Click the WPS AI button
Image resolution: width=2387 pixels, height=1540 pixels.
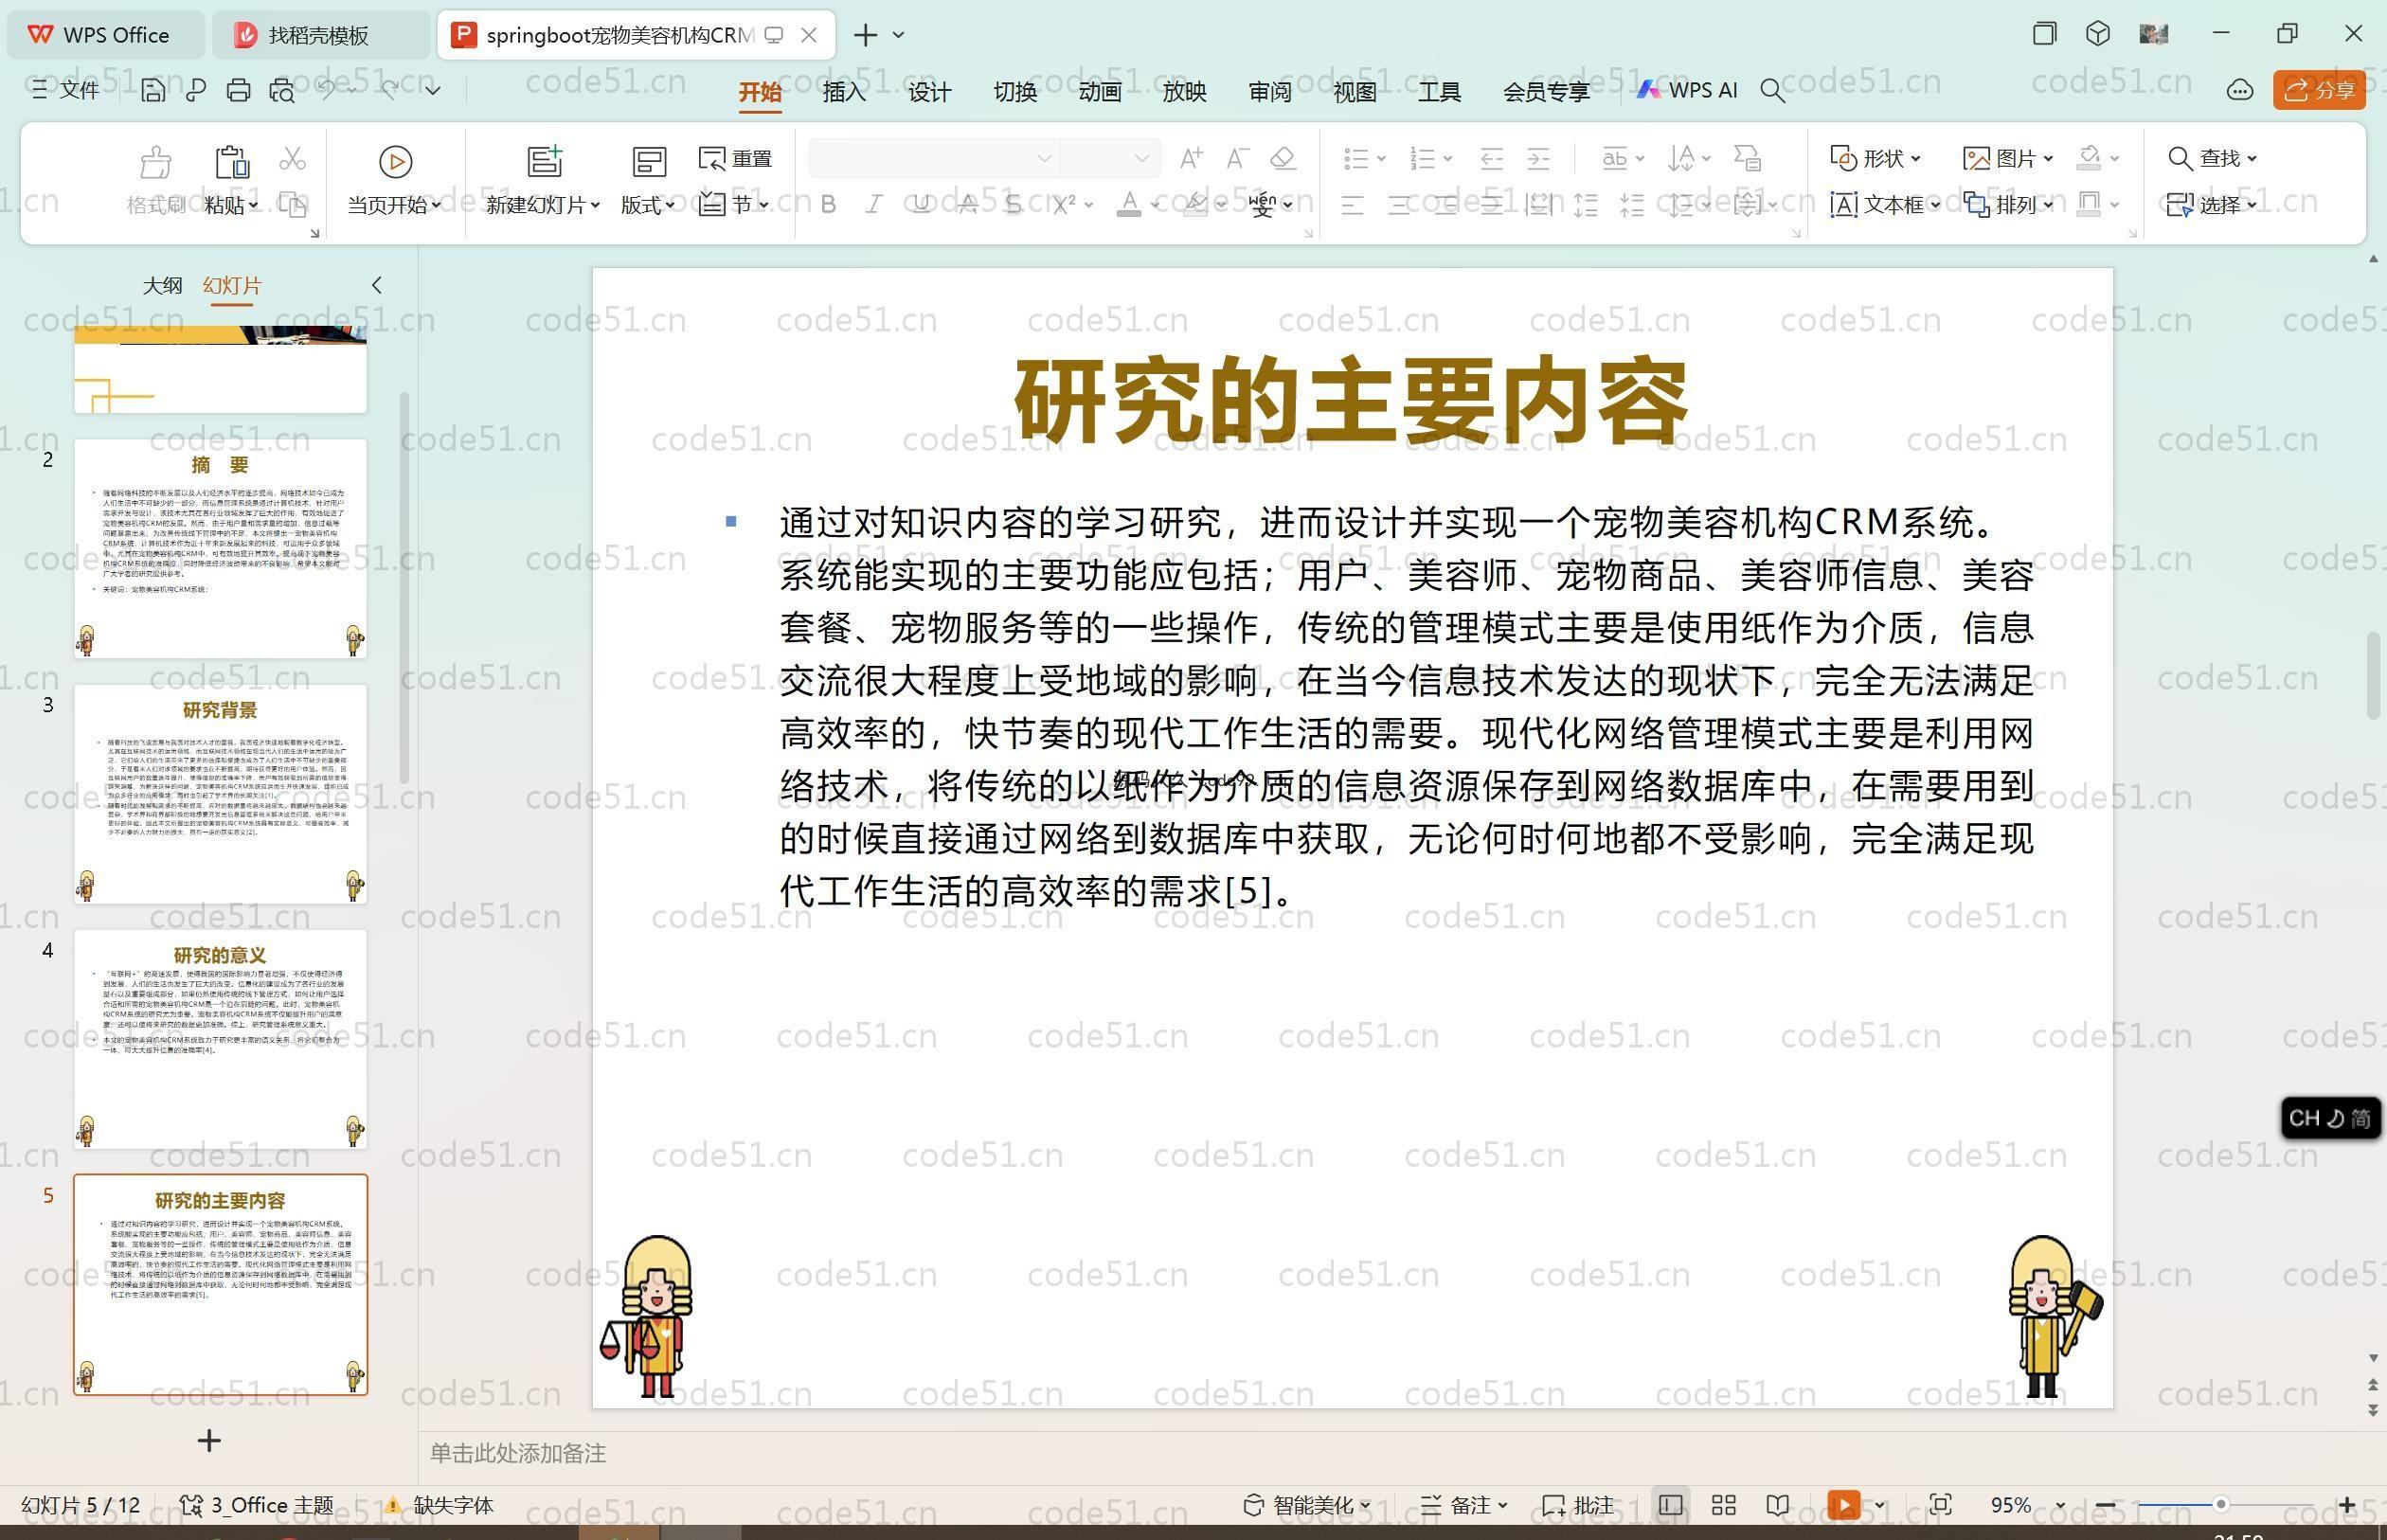coord(1687,90)
